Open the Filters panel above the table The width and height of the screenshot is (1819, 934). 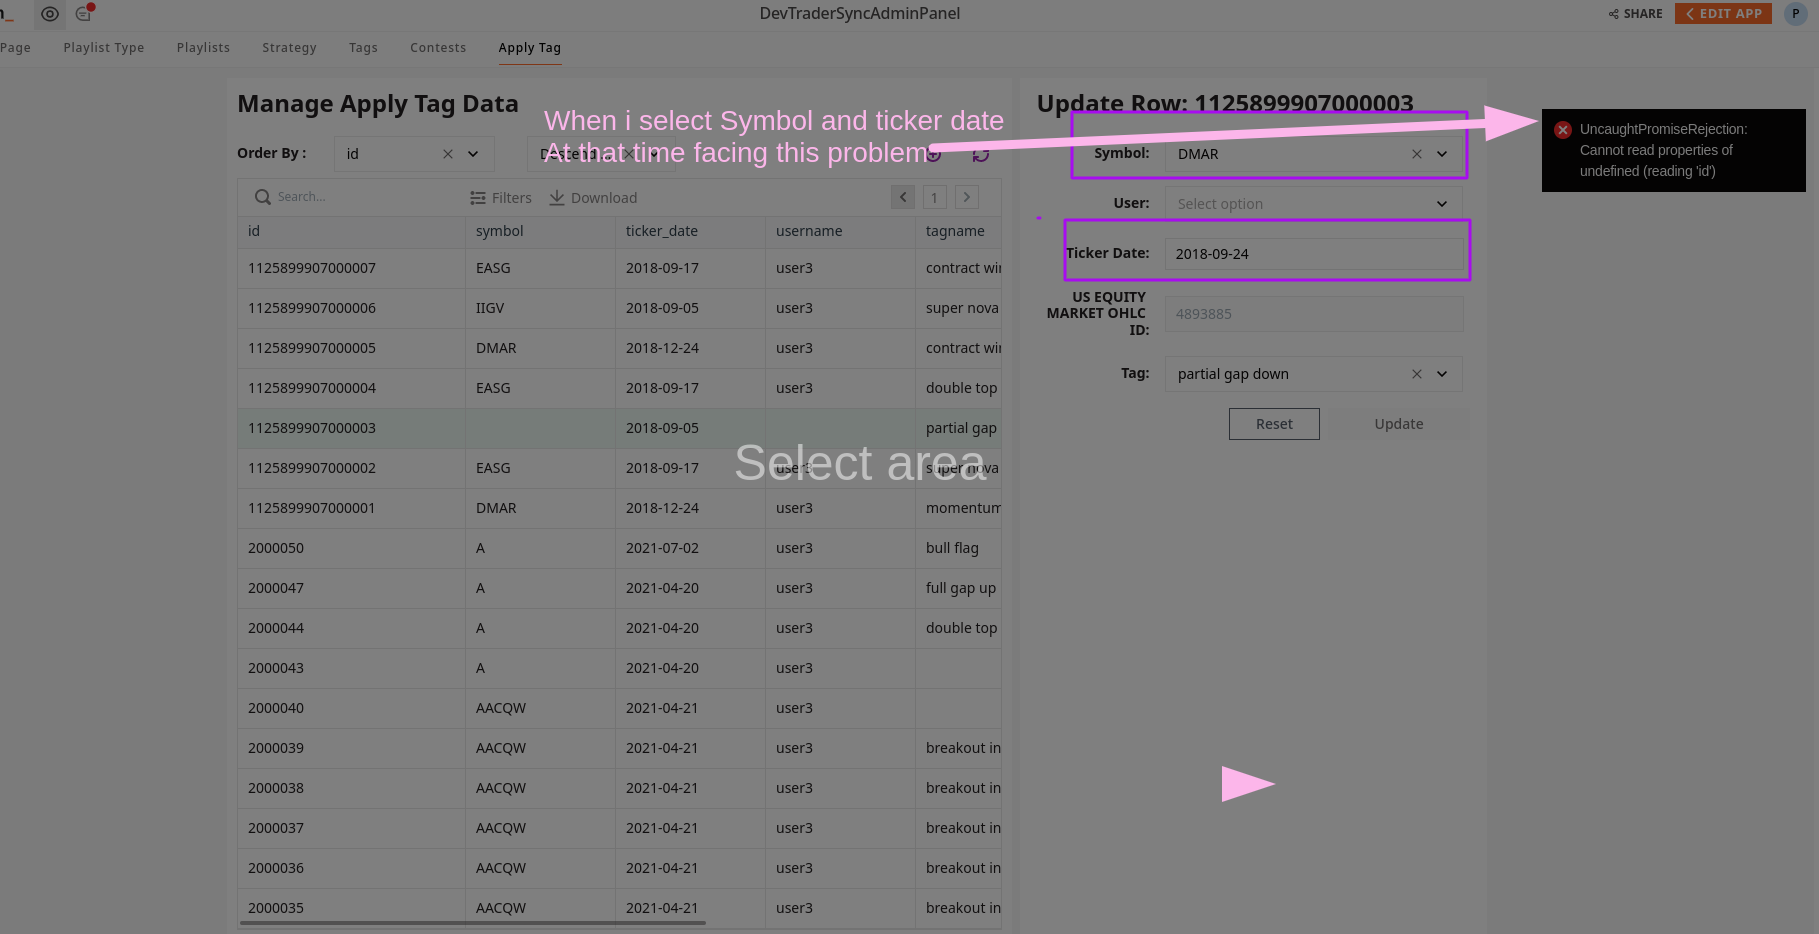(x=501, y=197)
